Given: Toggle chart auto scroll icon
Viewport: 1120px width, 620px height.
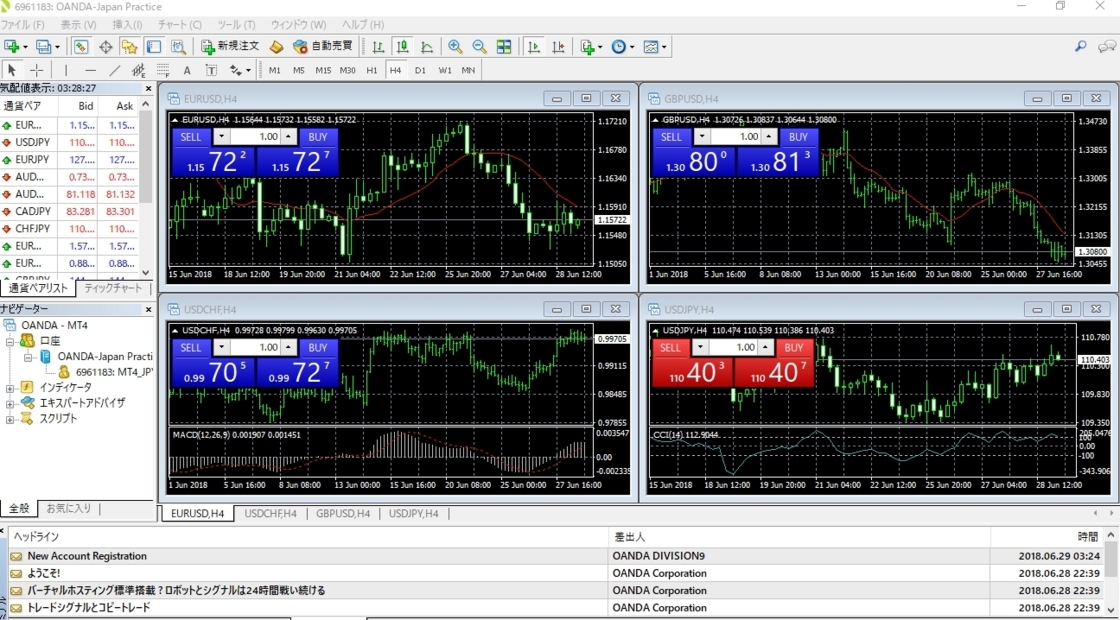Looking at the screenshot, I should tap(534, 46).
